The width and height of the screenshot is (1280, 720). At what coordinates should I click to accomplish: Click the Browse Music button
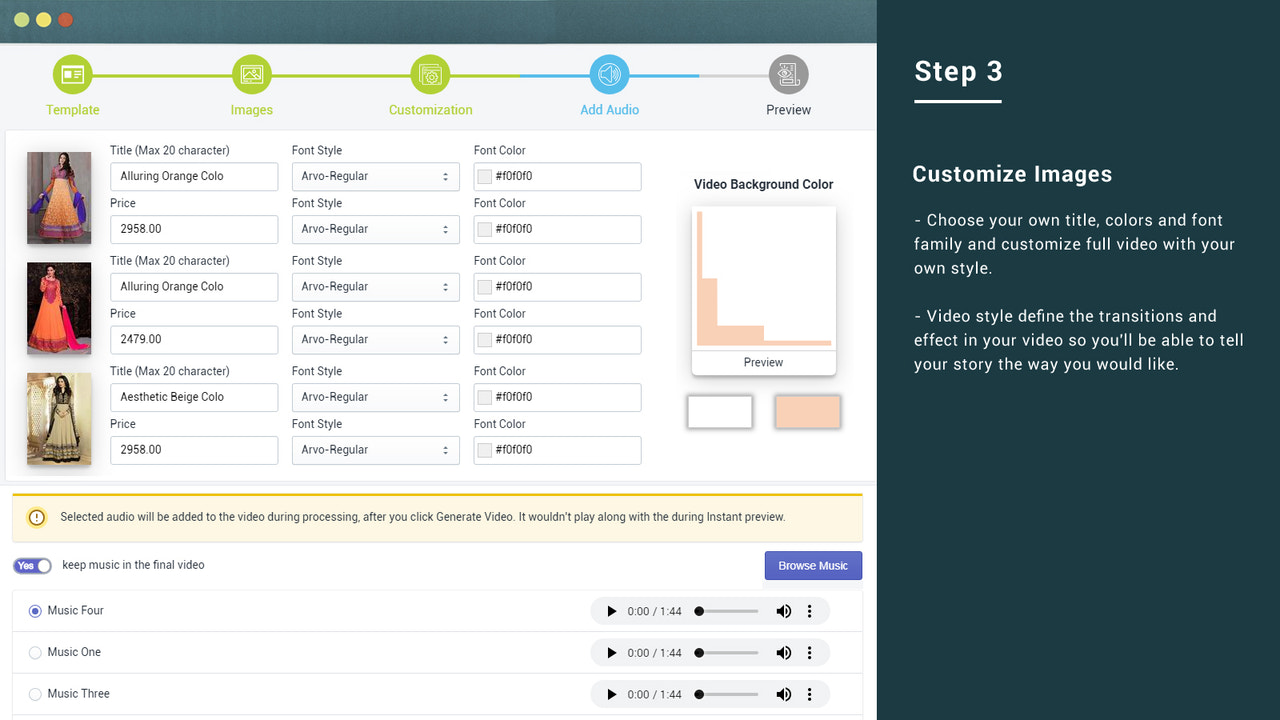[813, 565]
